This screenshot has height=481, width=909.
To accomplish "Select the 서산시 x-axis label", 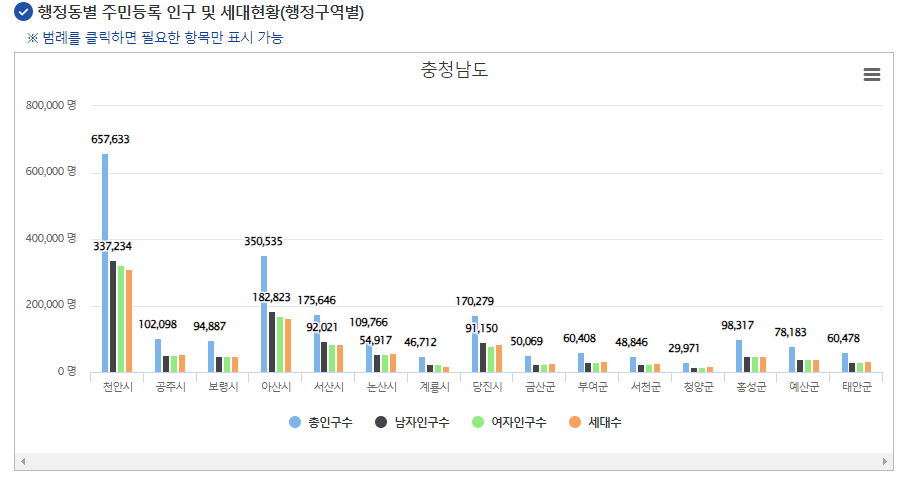I will (x=328, y=387).
